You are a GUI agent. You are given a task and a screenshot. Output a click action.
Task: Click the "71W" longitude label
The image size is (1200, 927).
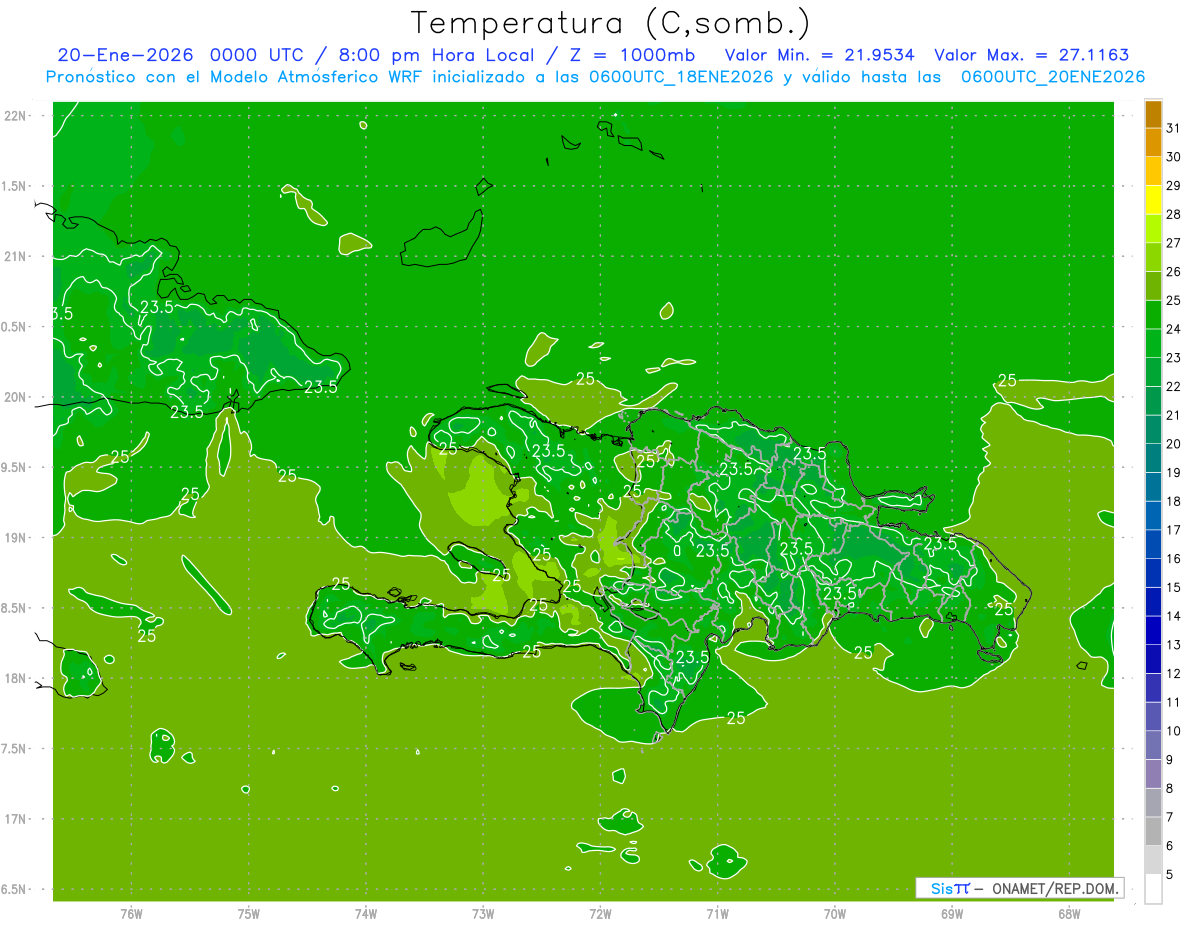717,914
